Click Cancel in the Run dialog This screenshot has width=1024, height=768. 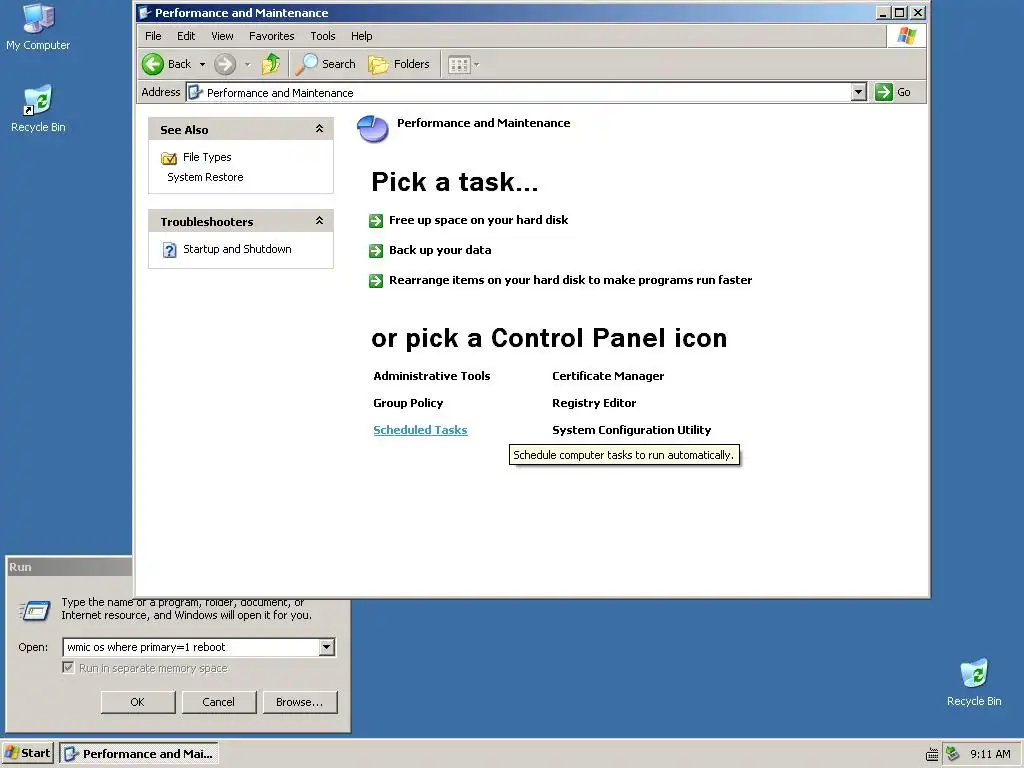tap(219, 702)
